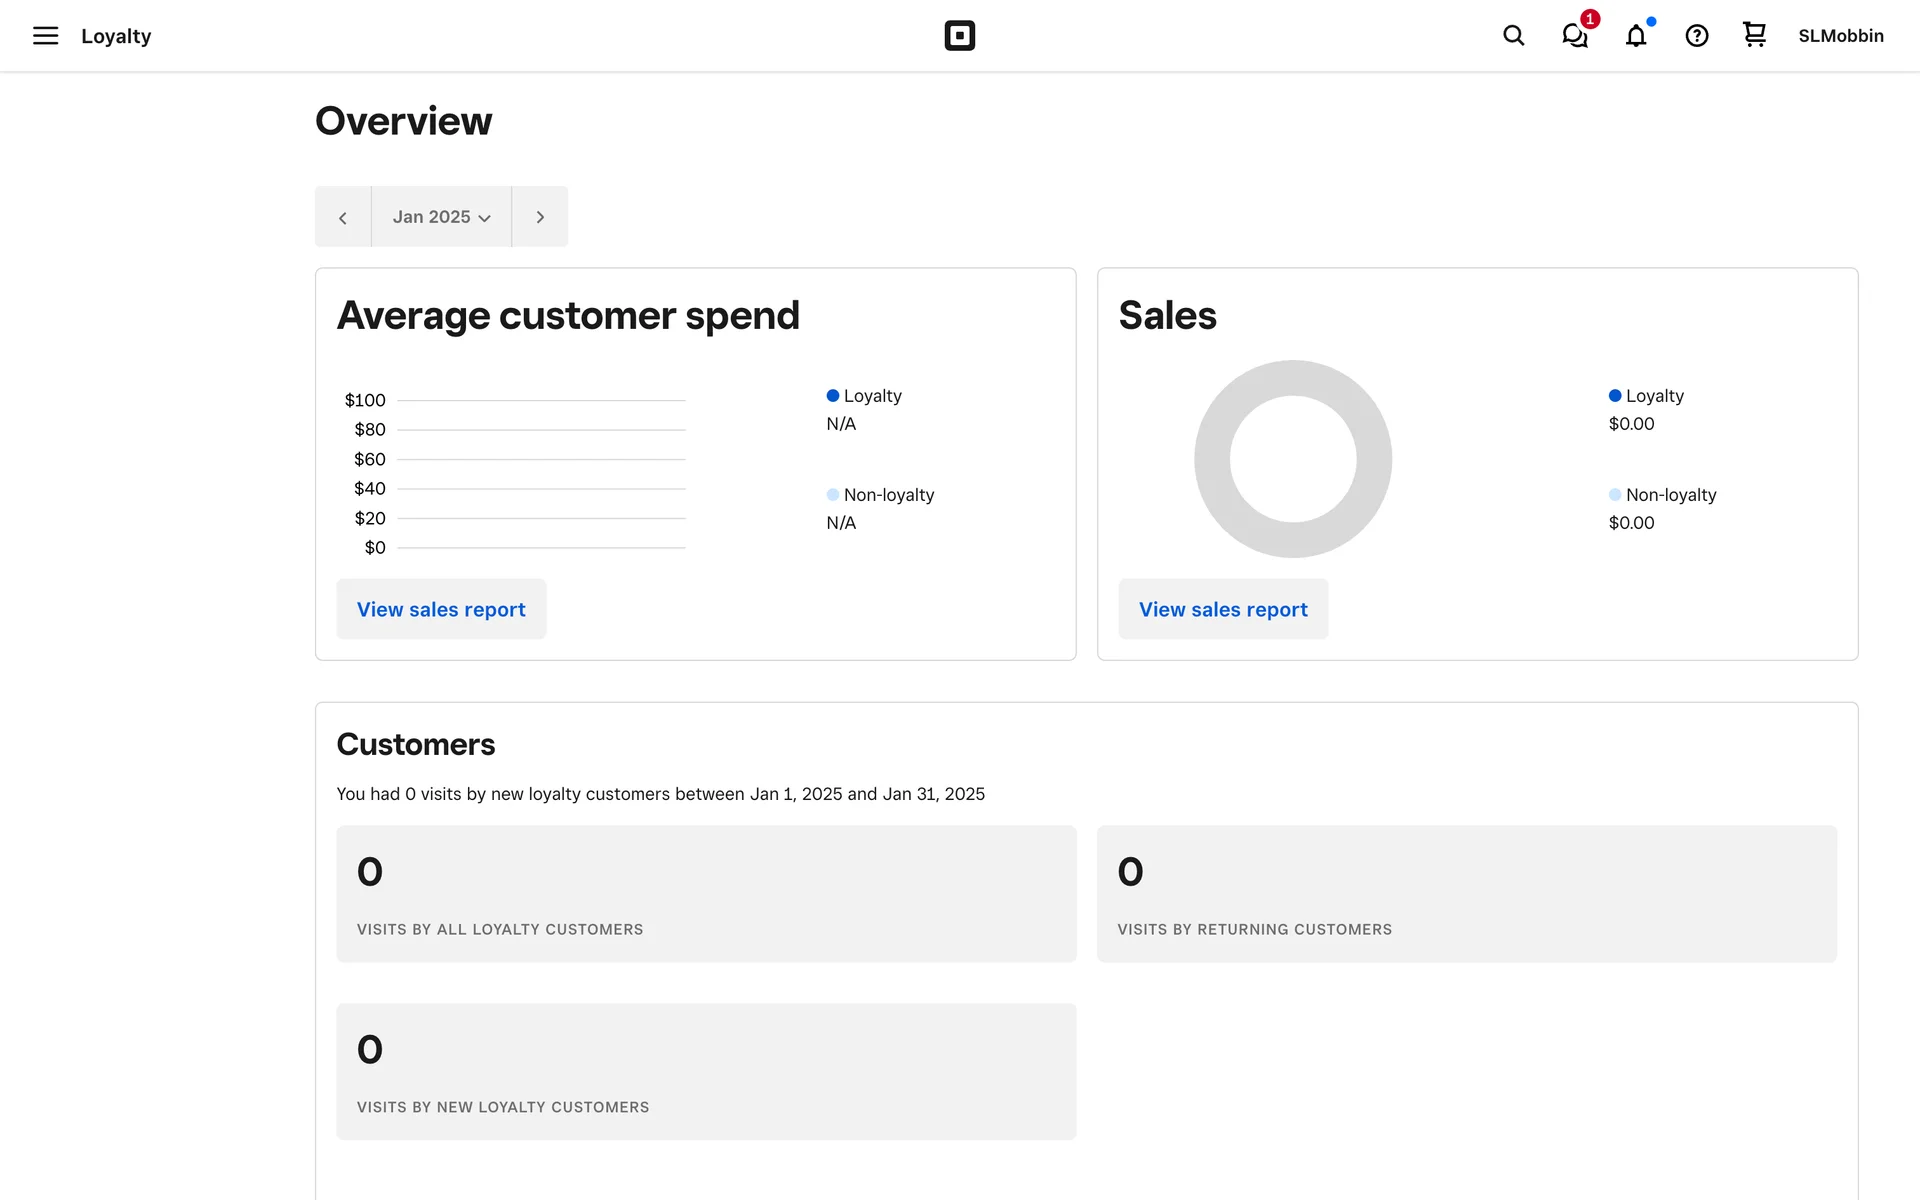Click the Square logo icon
The image size is (1920, 1200).
click(959, 36)
